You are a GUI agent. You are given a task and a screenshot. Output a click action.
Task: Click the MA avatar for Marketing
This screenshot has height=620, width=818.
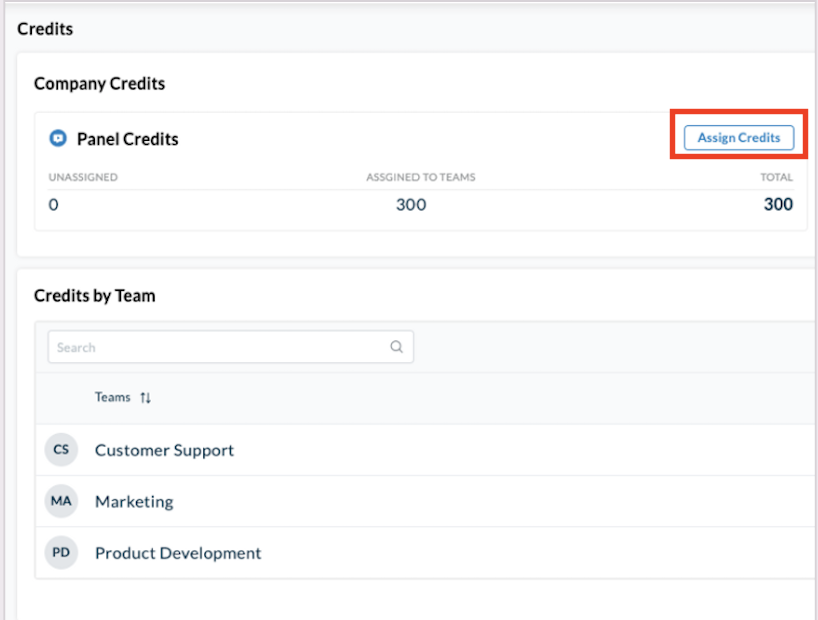coord(61,501)
